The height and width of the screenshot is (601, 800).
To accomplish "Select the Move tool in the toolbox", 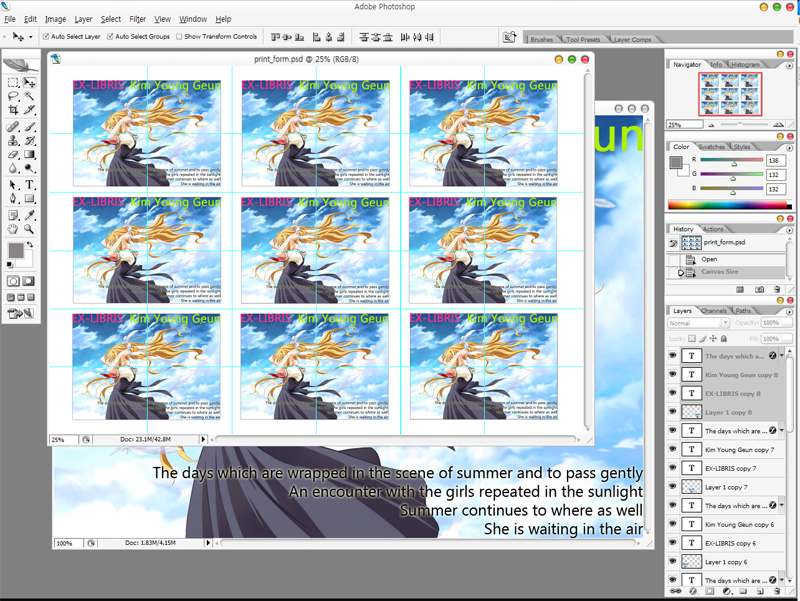I will pos(29,83).
